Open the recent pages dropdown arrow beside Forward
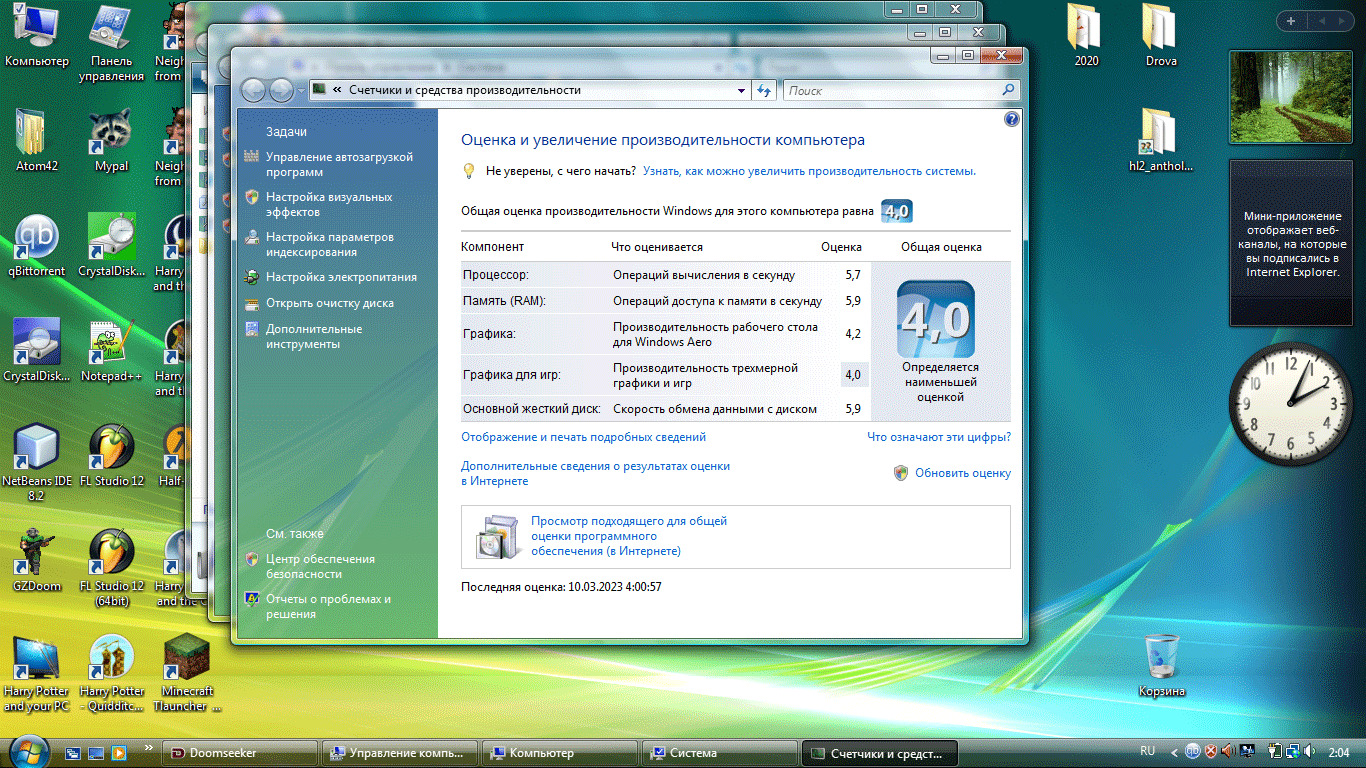Viewport: 1366px width, 768px height. [x=300, y=91]
